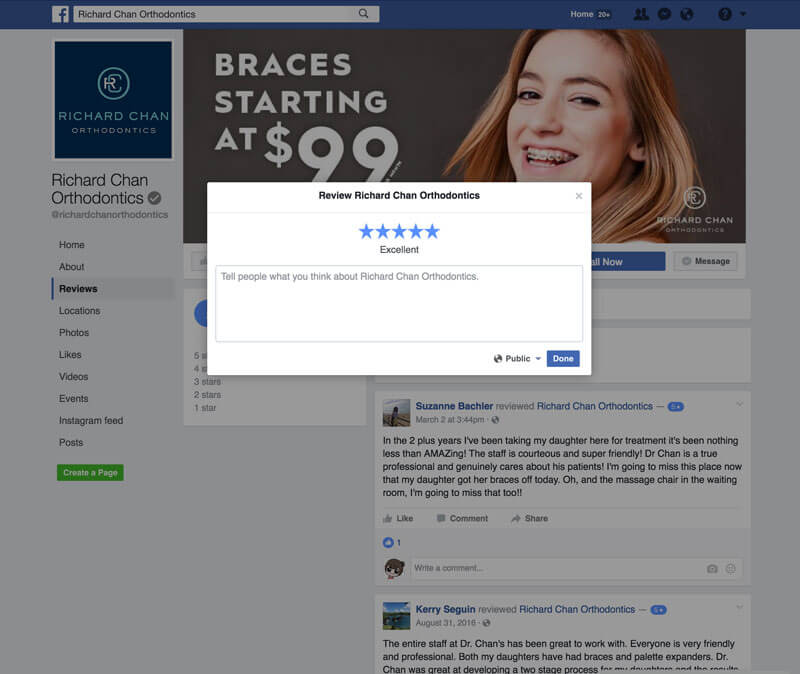Viewport: 800px width, 674px height.
Task: Open Instagram feed in the sidebar
Action: click(x=91, y=420)
